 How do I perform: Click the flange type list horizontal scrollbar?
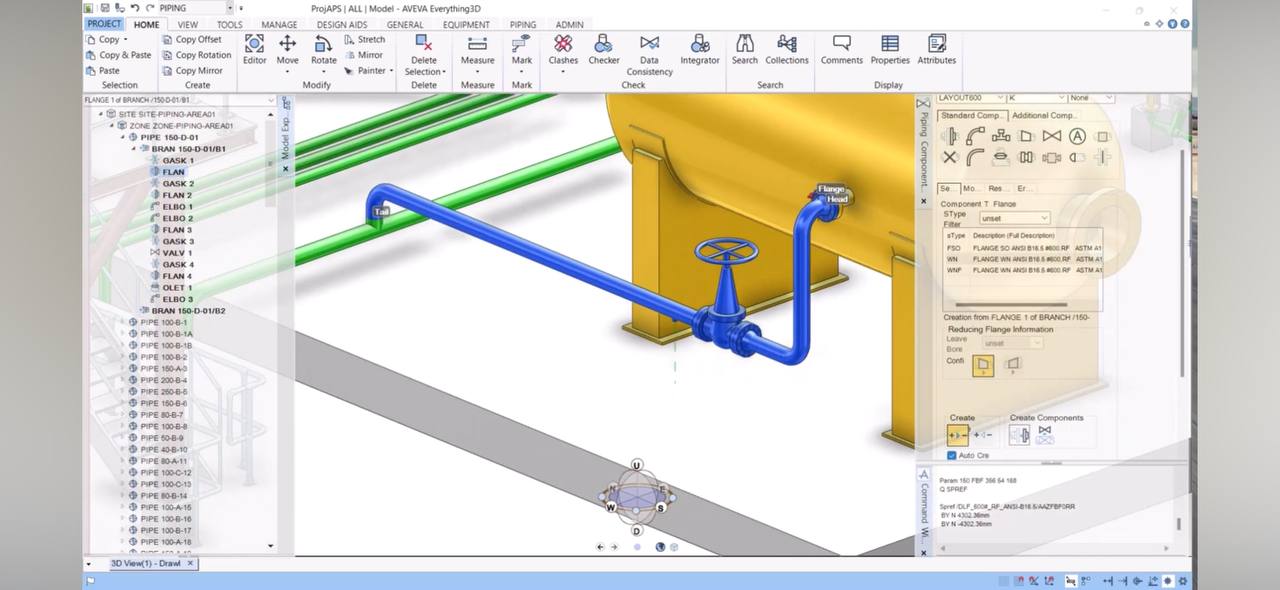pyautogui.click(x=1010, y=305)
